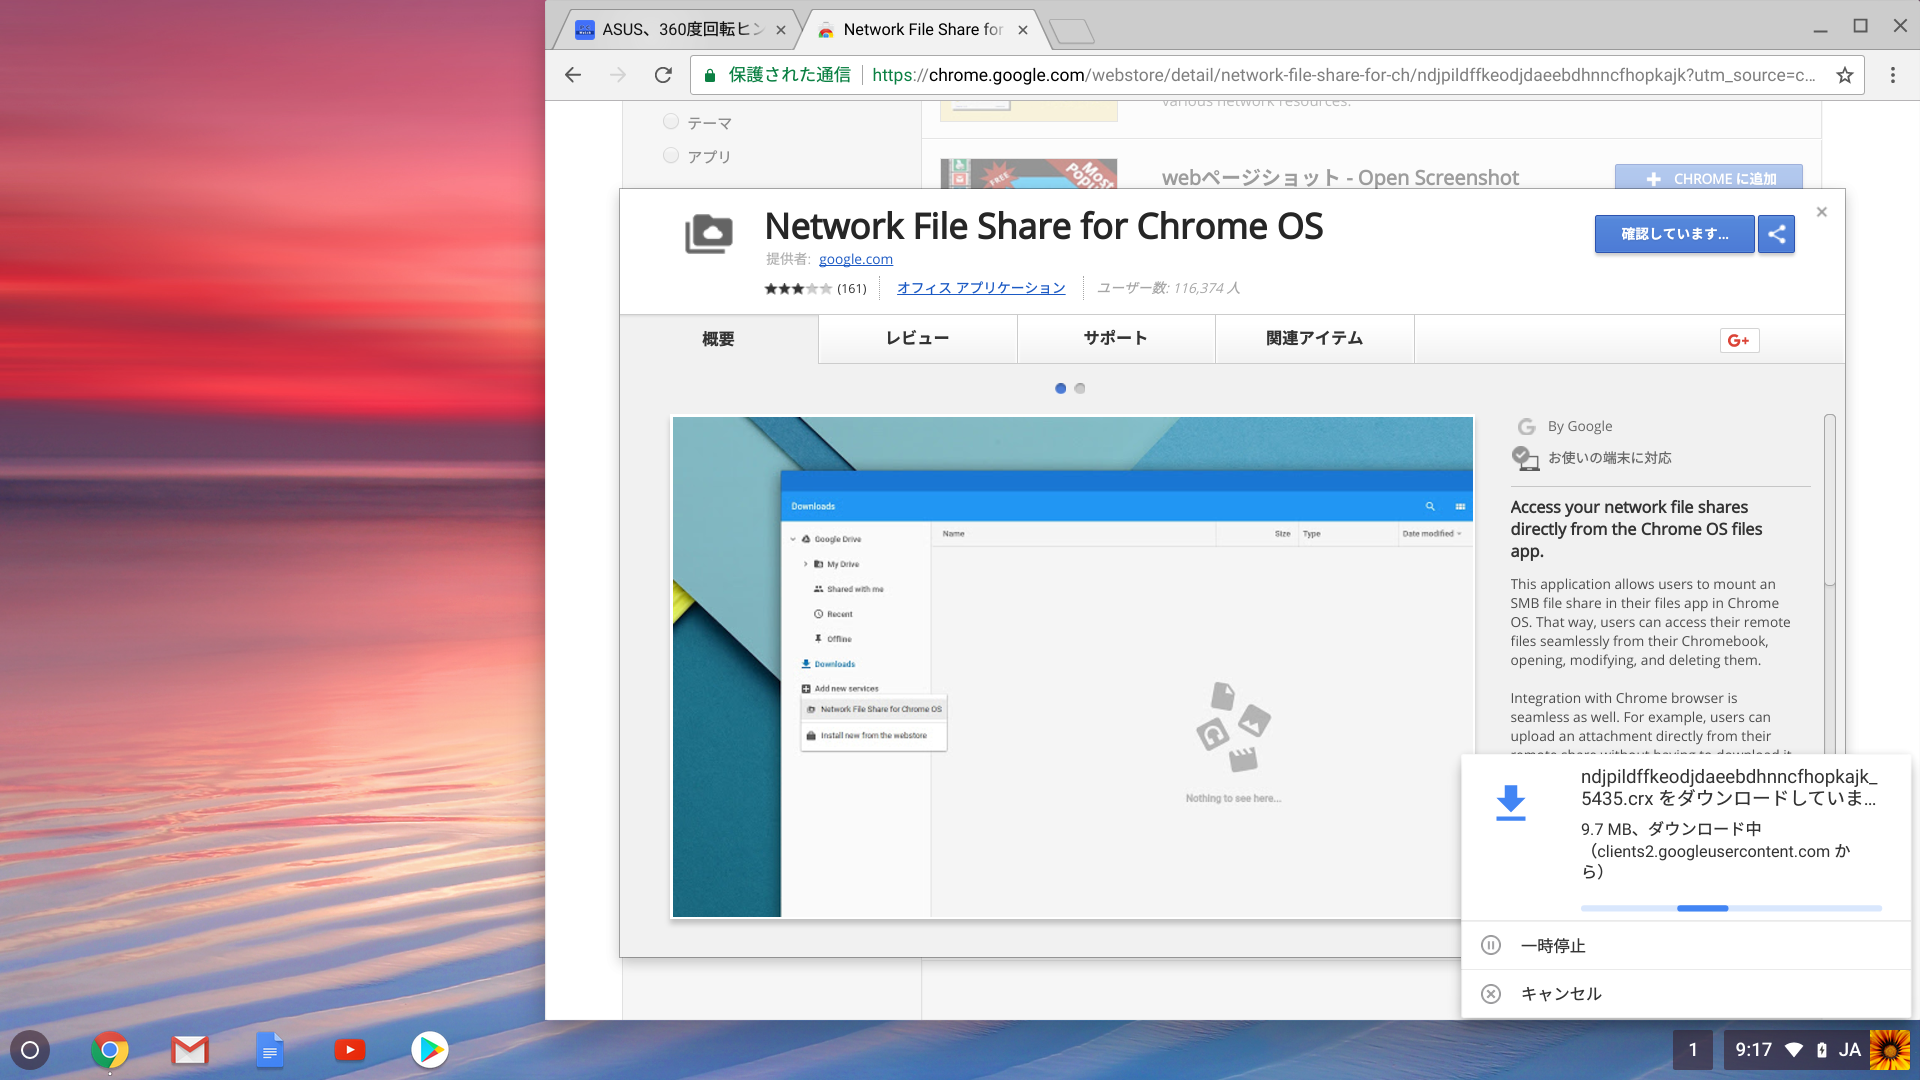The height and width of the screenshot is (1080, 1920).
Task: Pause the crx file download with 一時停止
Action: (1552, 945)
